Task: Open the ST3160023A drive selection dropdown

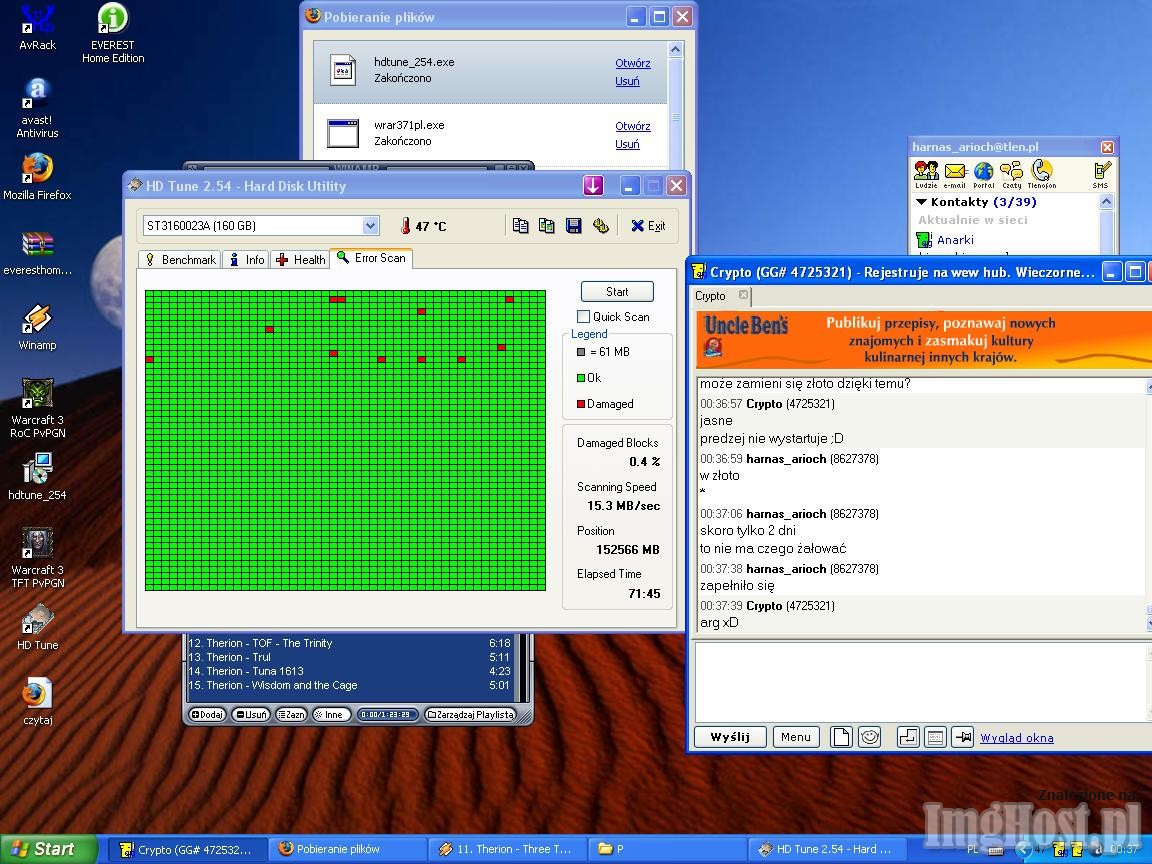Action: (x=370, y=226)
